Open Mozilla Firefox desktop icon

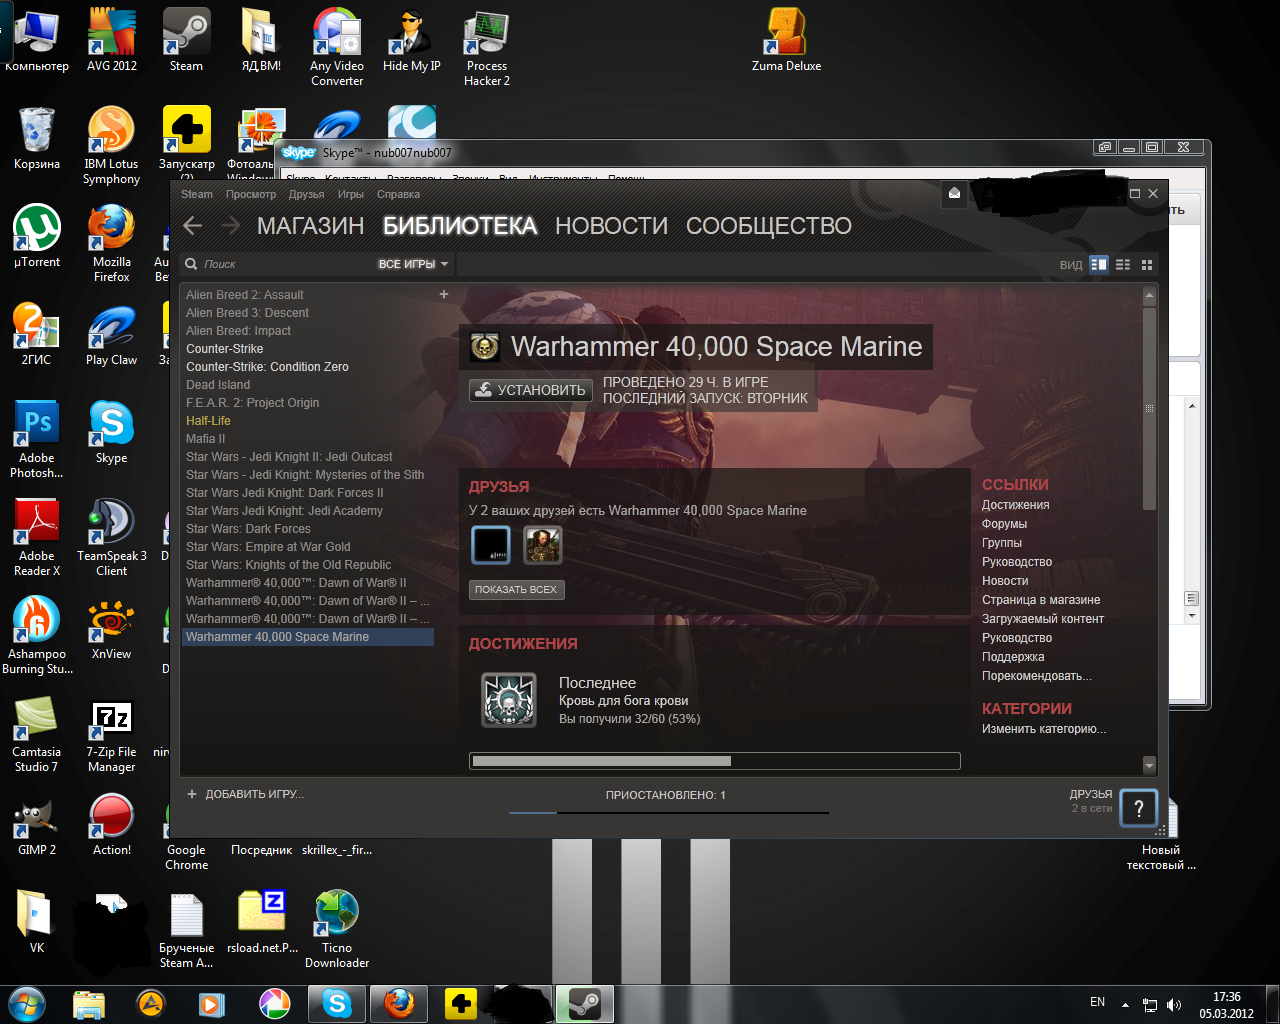click(x=112, y=243)
